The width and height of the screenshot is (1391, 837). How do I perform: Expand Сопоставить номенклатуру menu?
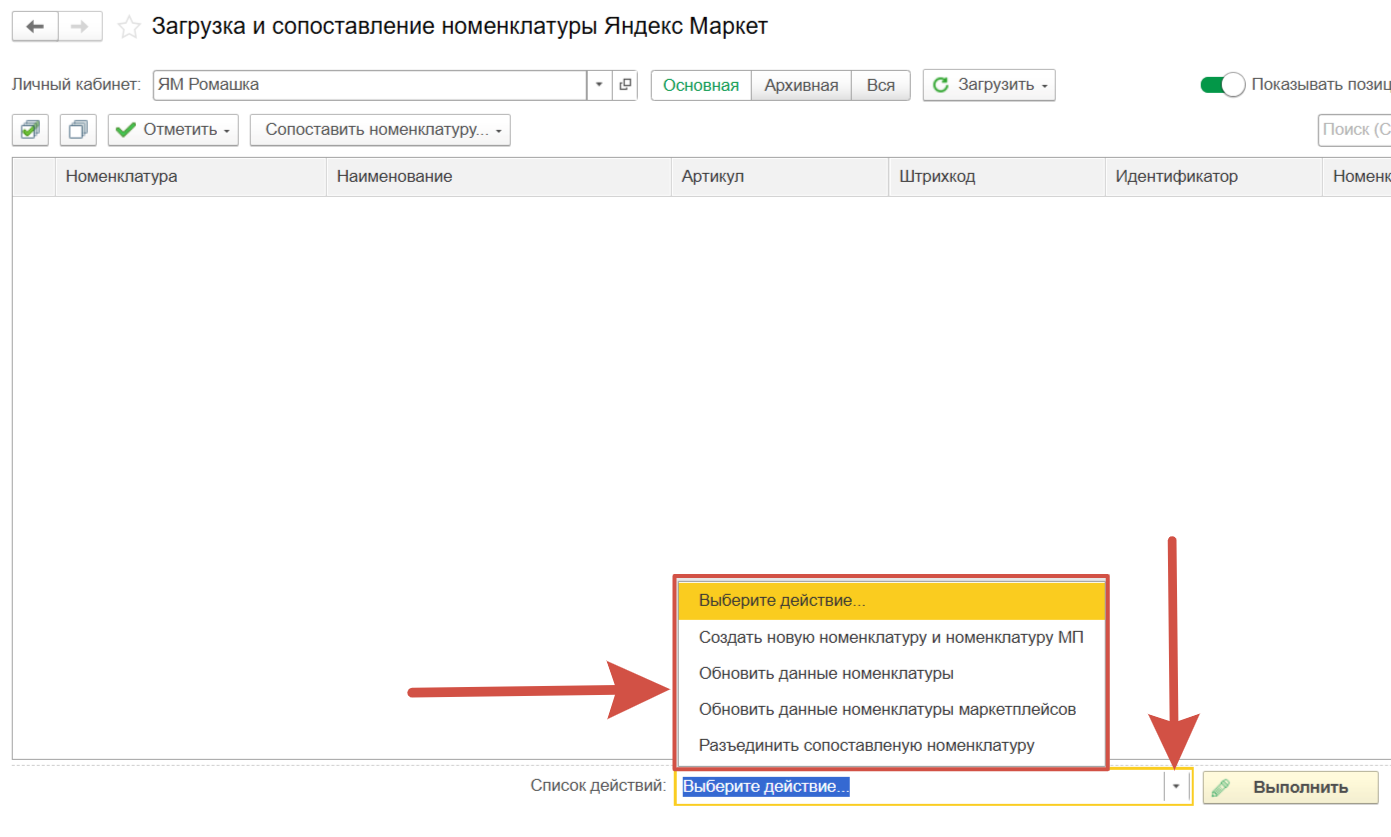[380, 130]
